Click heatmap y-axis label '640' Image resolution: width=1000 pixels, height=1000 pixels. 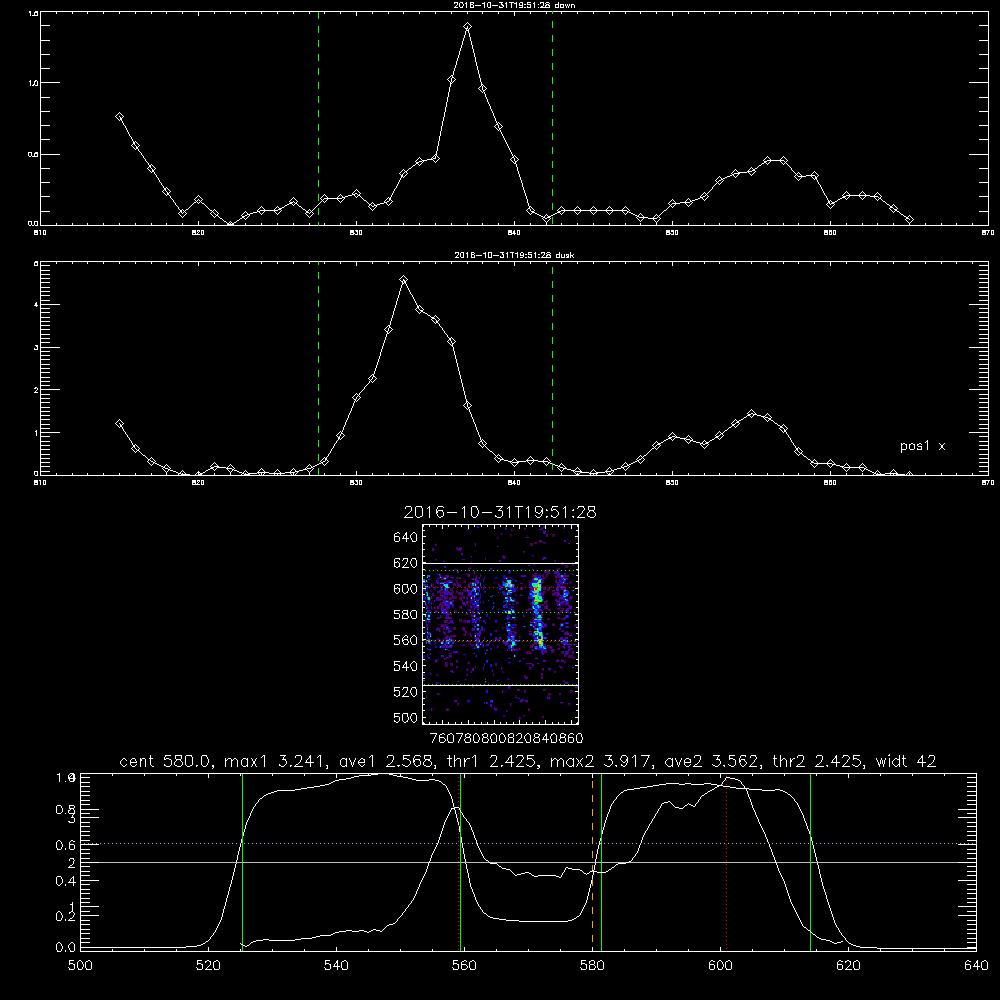point(406,538)
